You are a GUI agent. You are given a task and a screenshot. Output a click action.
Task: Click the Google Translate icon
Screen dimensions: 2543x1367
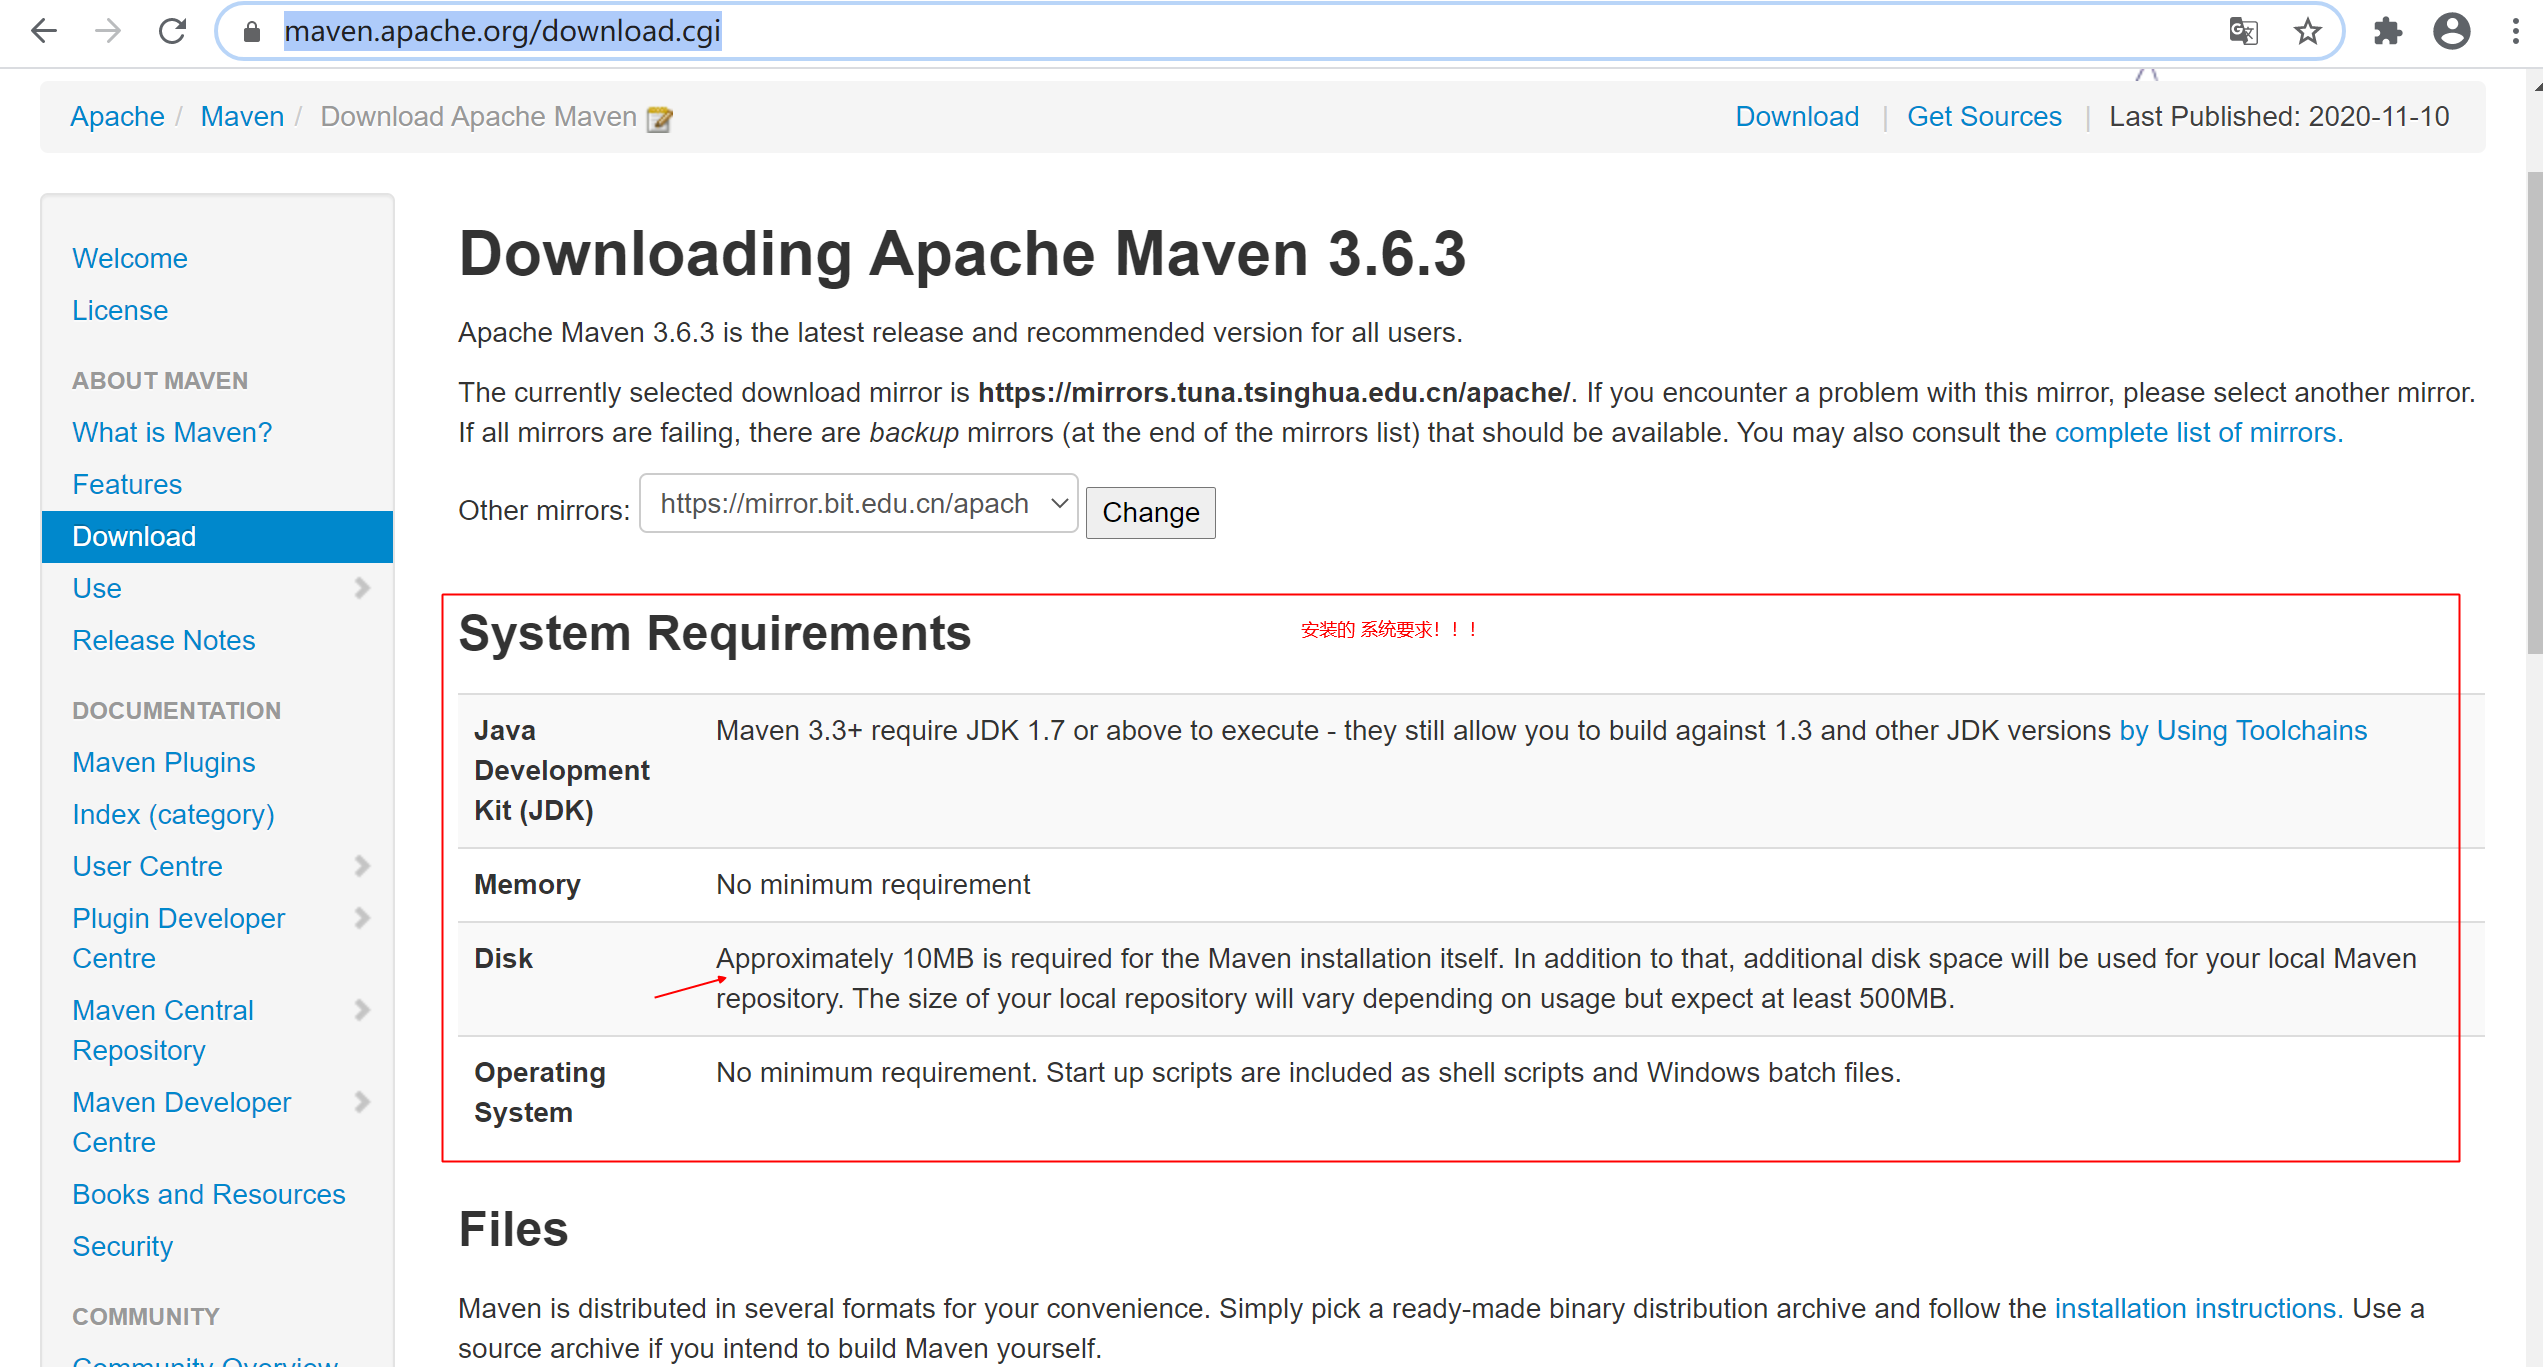(x=2243, y=32)
